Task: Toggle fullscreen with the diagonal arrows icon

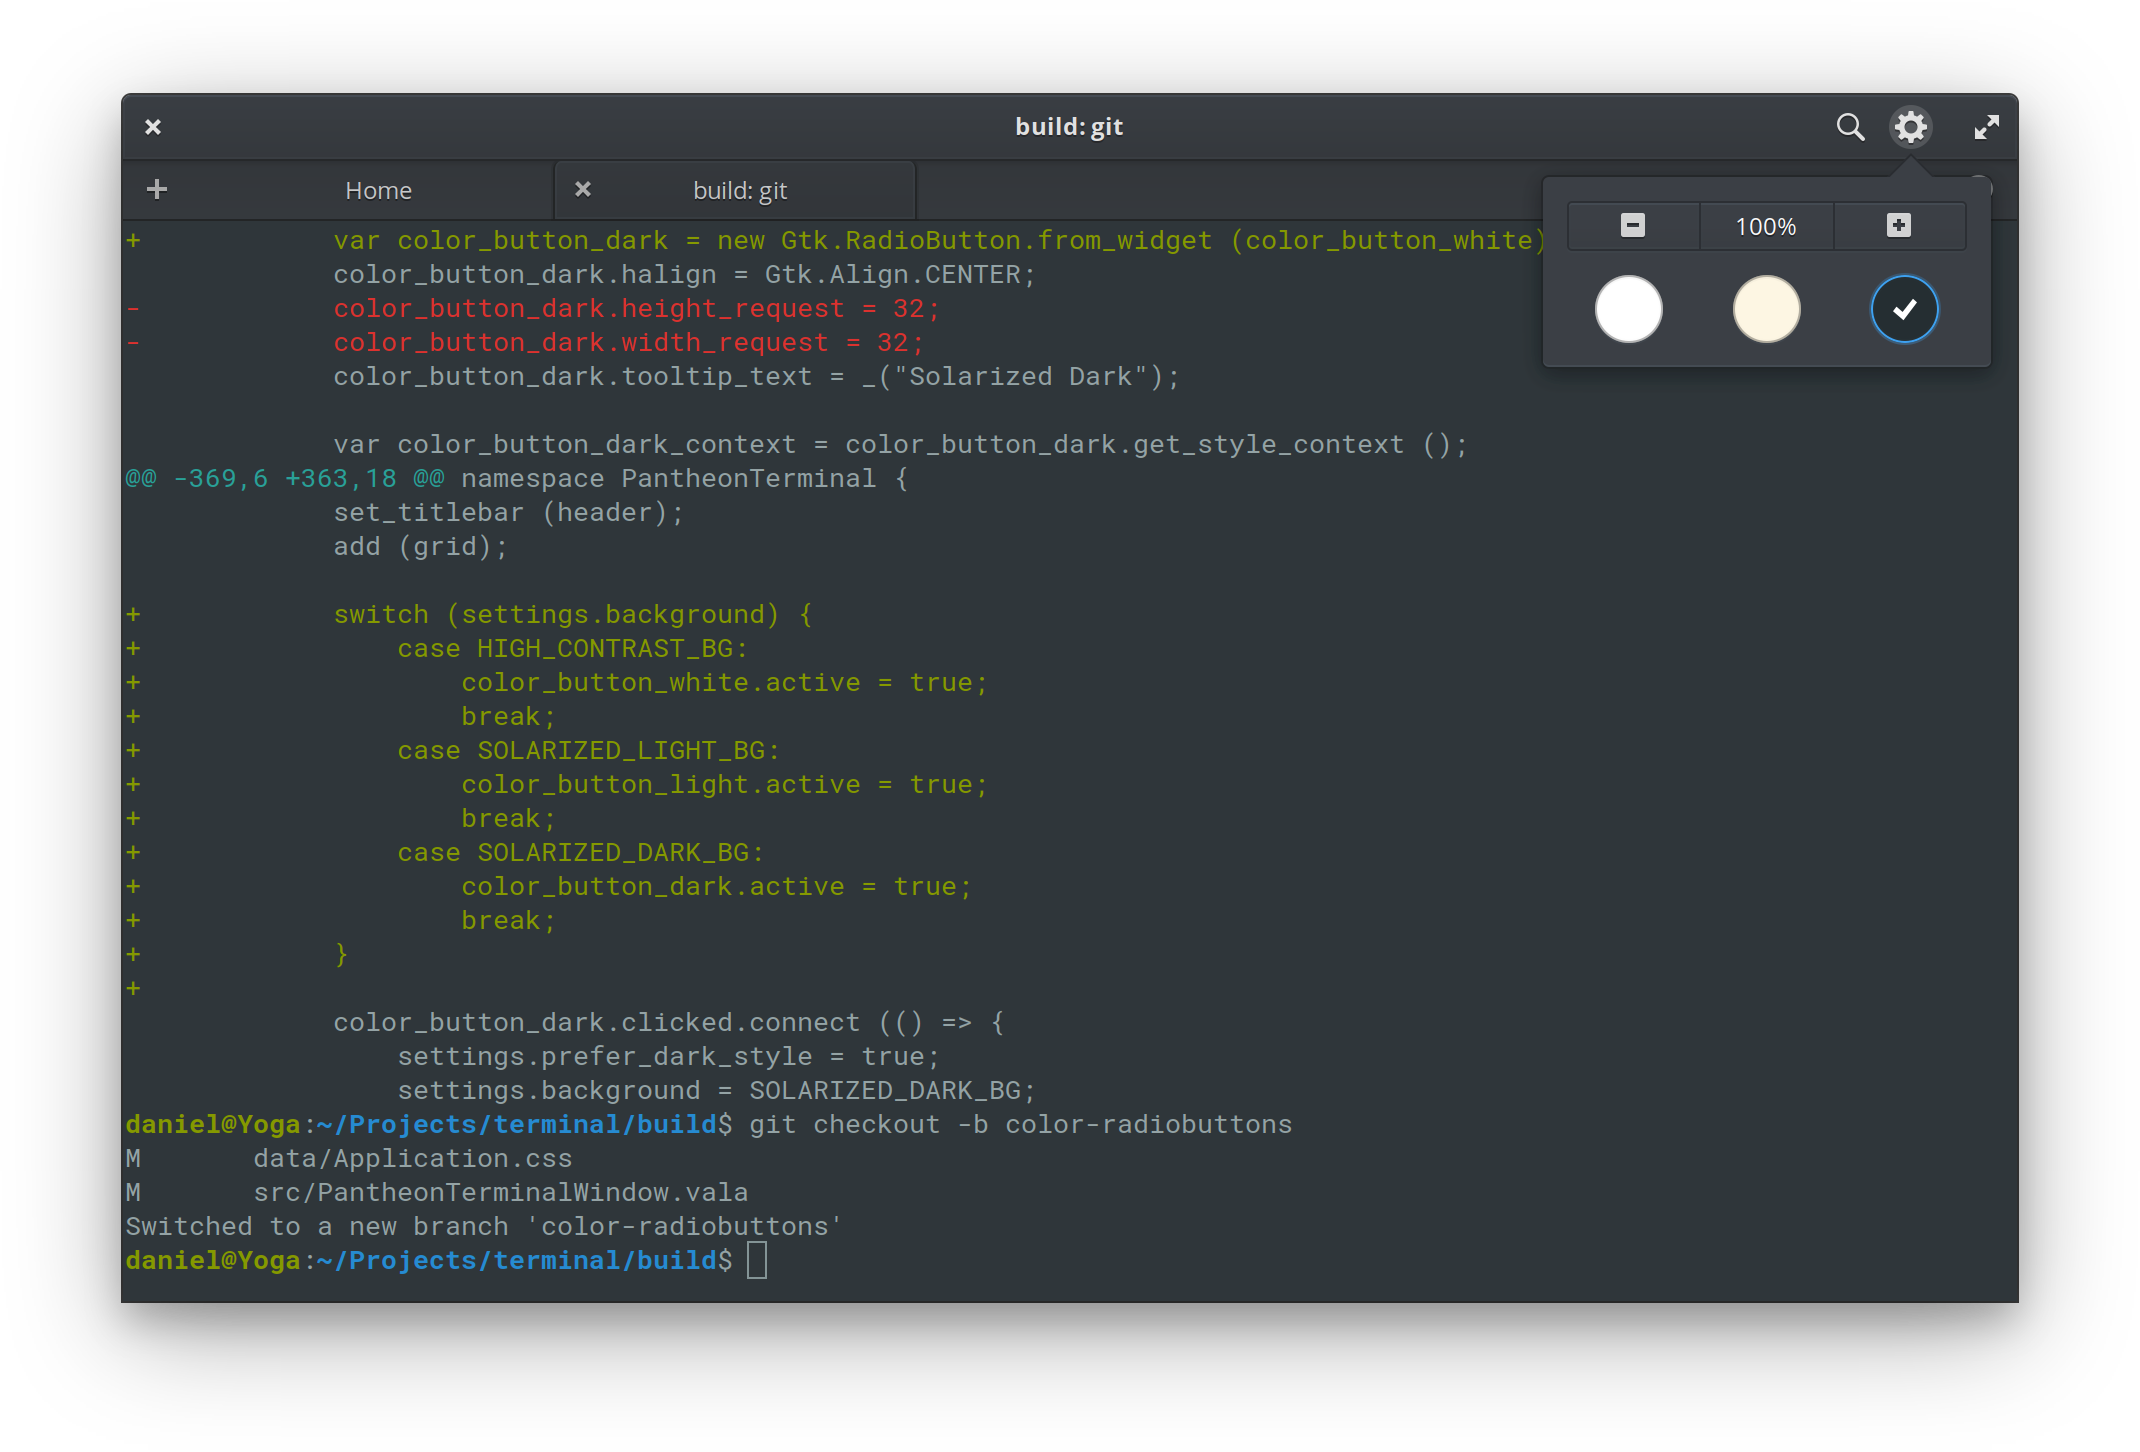Action: coord(1986,127)
